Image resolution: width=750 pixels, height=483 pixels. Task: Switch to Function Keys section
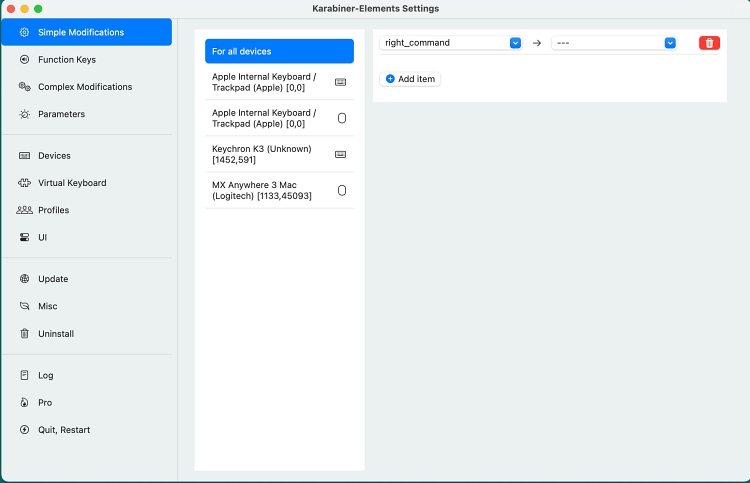click(x=87, y=59)
